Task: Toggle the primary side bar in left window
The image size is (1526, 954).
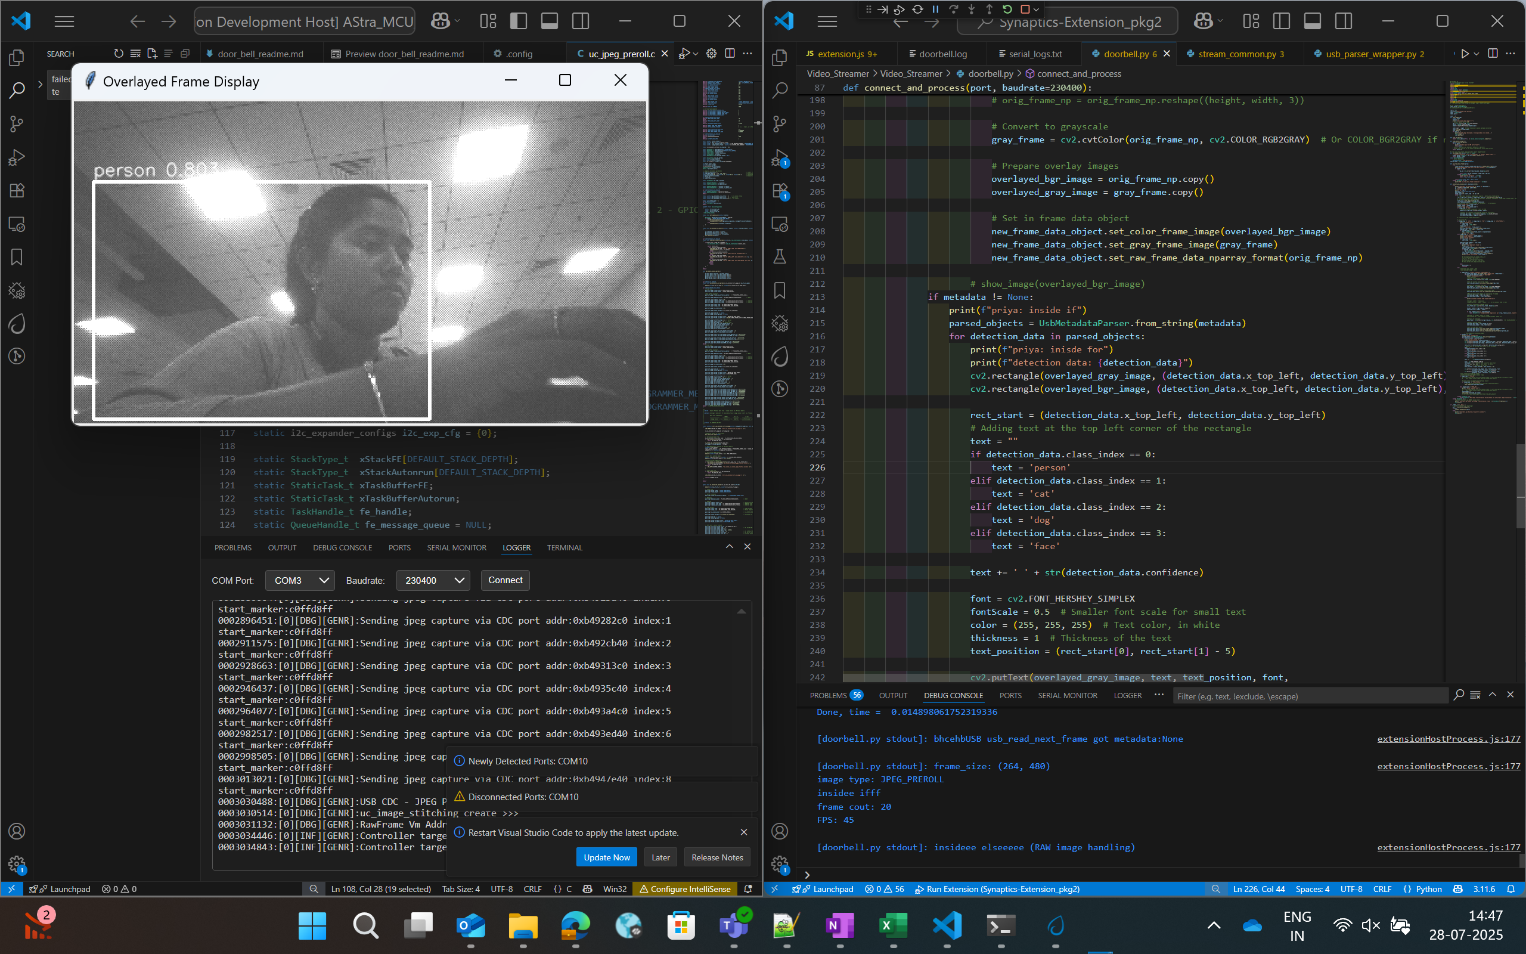Action: point(518,21)
